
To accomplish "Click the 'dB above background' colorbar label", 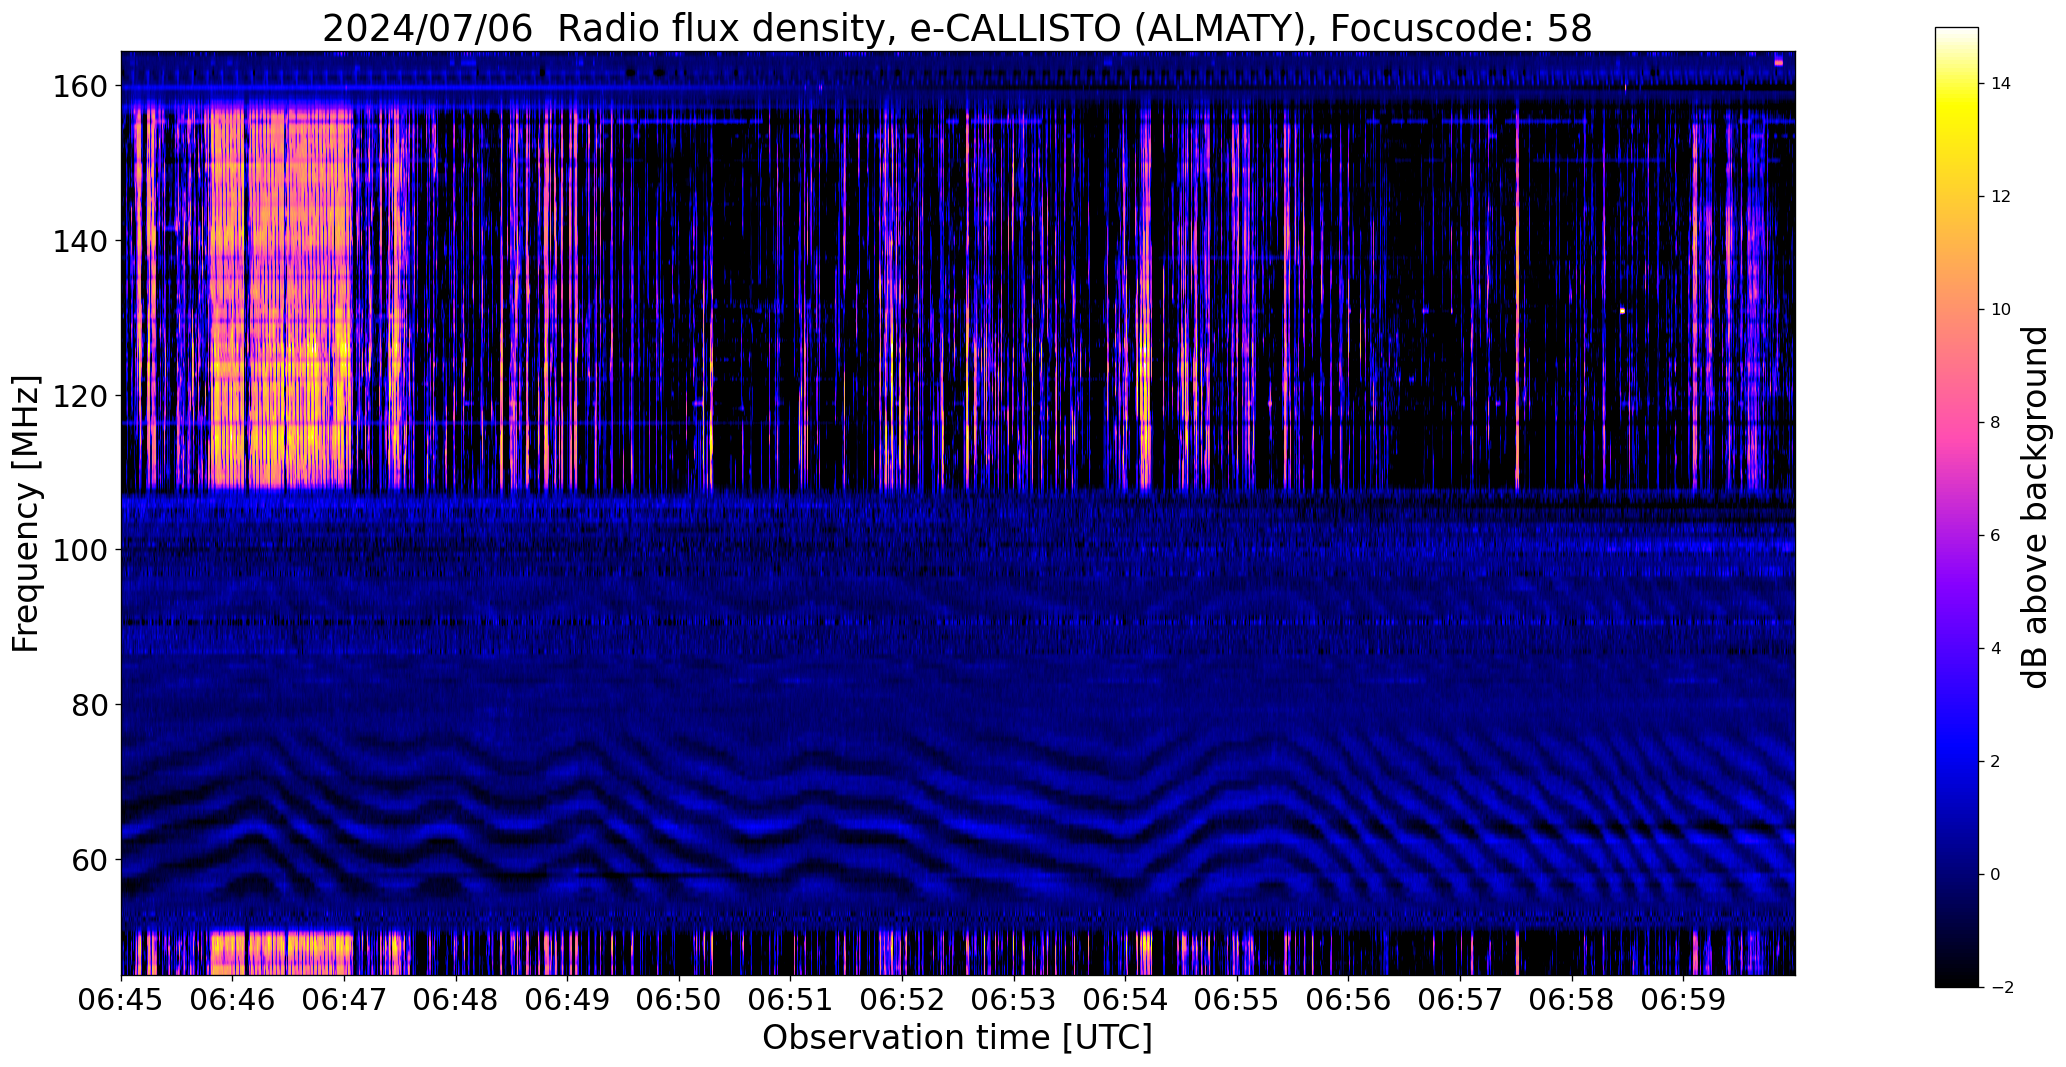I will coord(2035,507).
